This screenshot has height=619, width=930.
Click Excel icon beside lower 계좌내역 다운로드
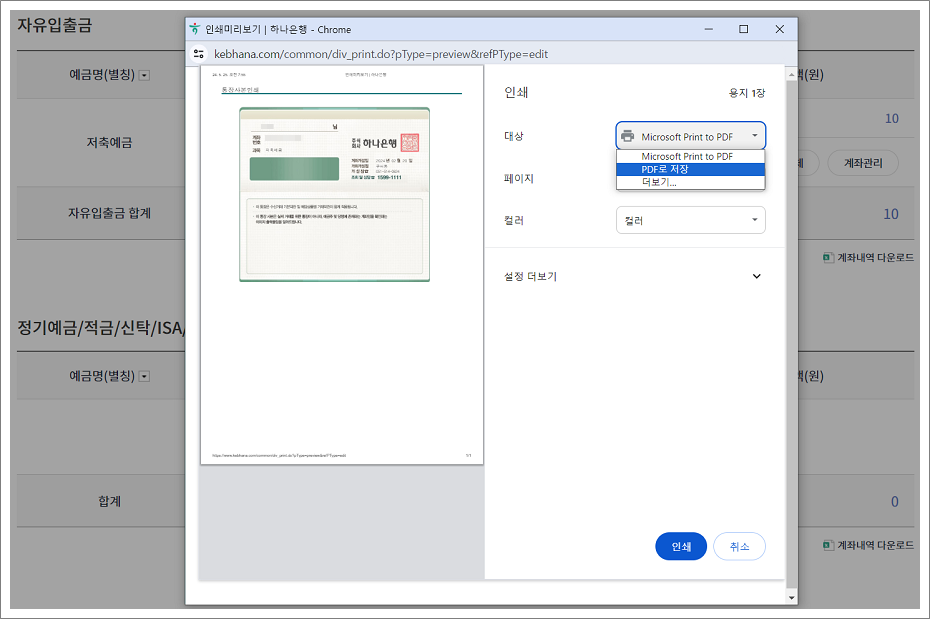pyautogui.click(x=828, y=545)
